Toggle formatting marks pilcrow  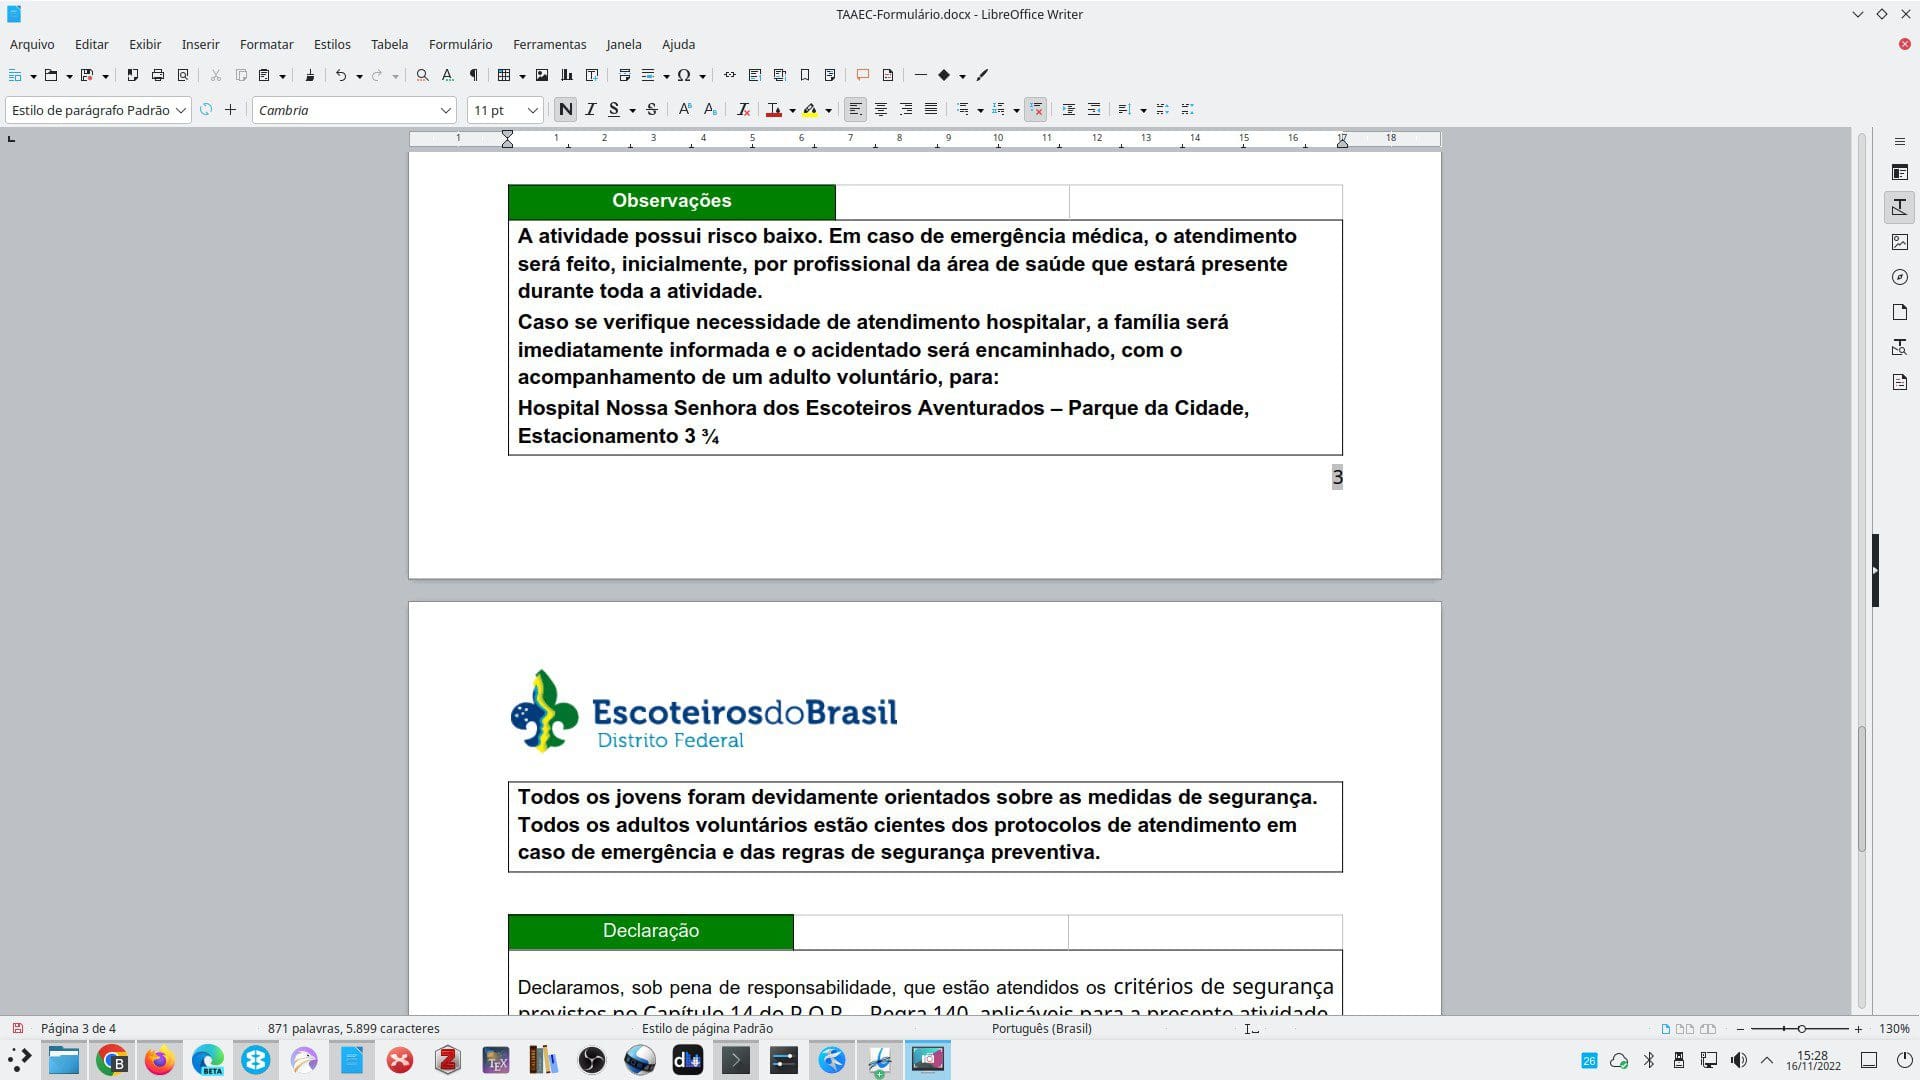tap(474, 75)
